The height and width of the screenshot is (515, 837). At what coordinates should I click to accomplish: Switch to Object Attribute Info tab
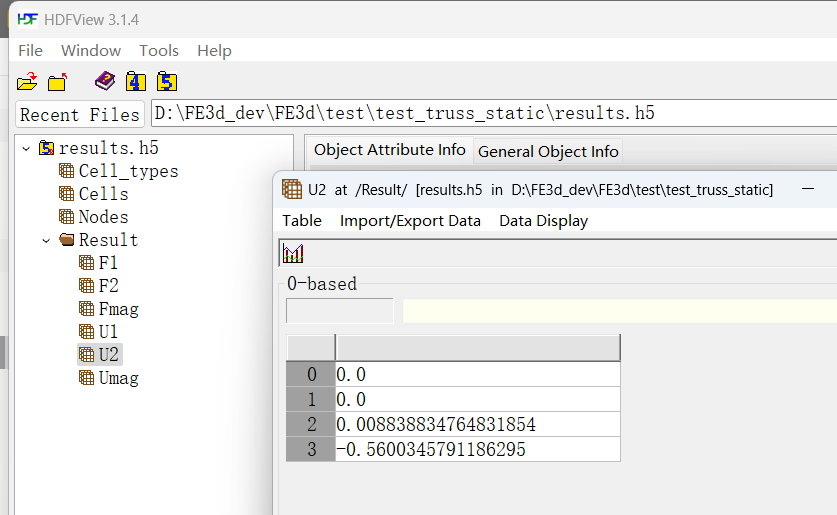click(x=389, y=150)
